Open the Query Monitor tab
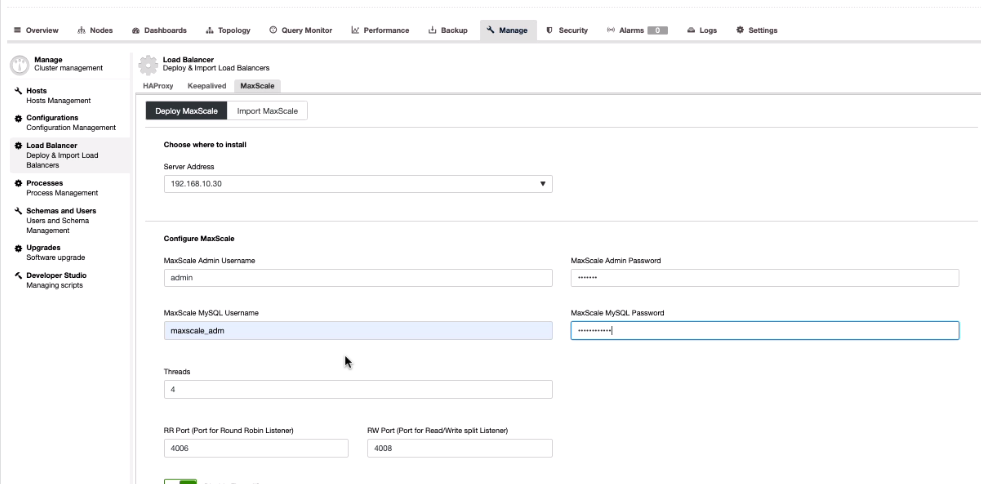 coord(300,30)
